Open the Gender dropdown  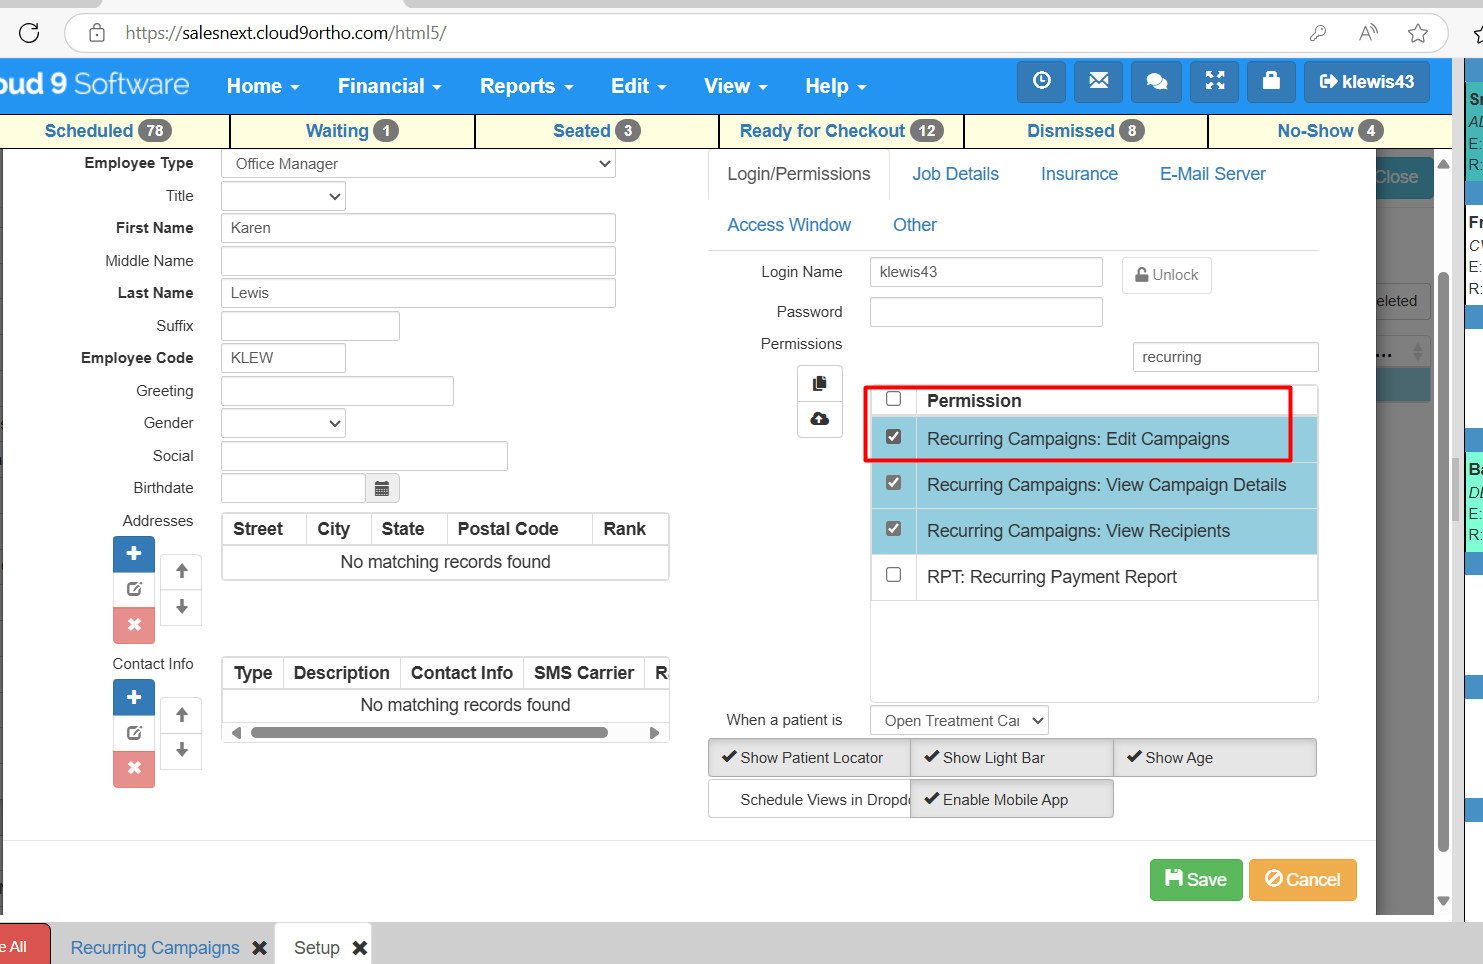[x=283, y=423]
